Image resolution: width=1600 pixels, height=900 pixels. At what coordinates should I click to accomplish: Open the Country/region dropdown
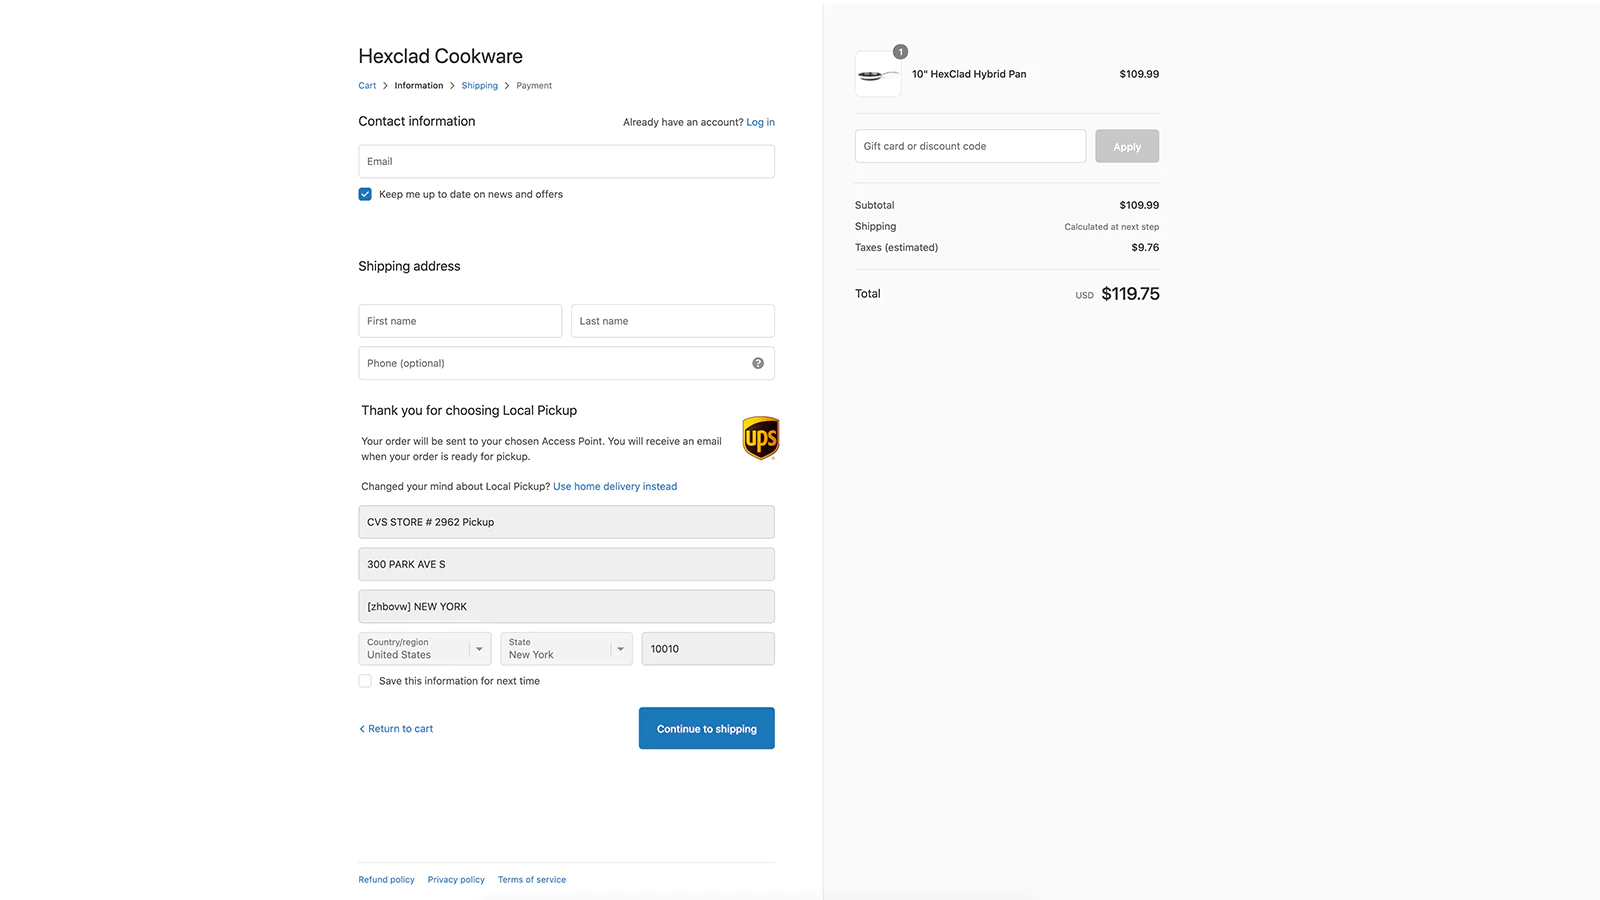point(425,649)
